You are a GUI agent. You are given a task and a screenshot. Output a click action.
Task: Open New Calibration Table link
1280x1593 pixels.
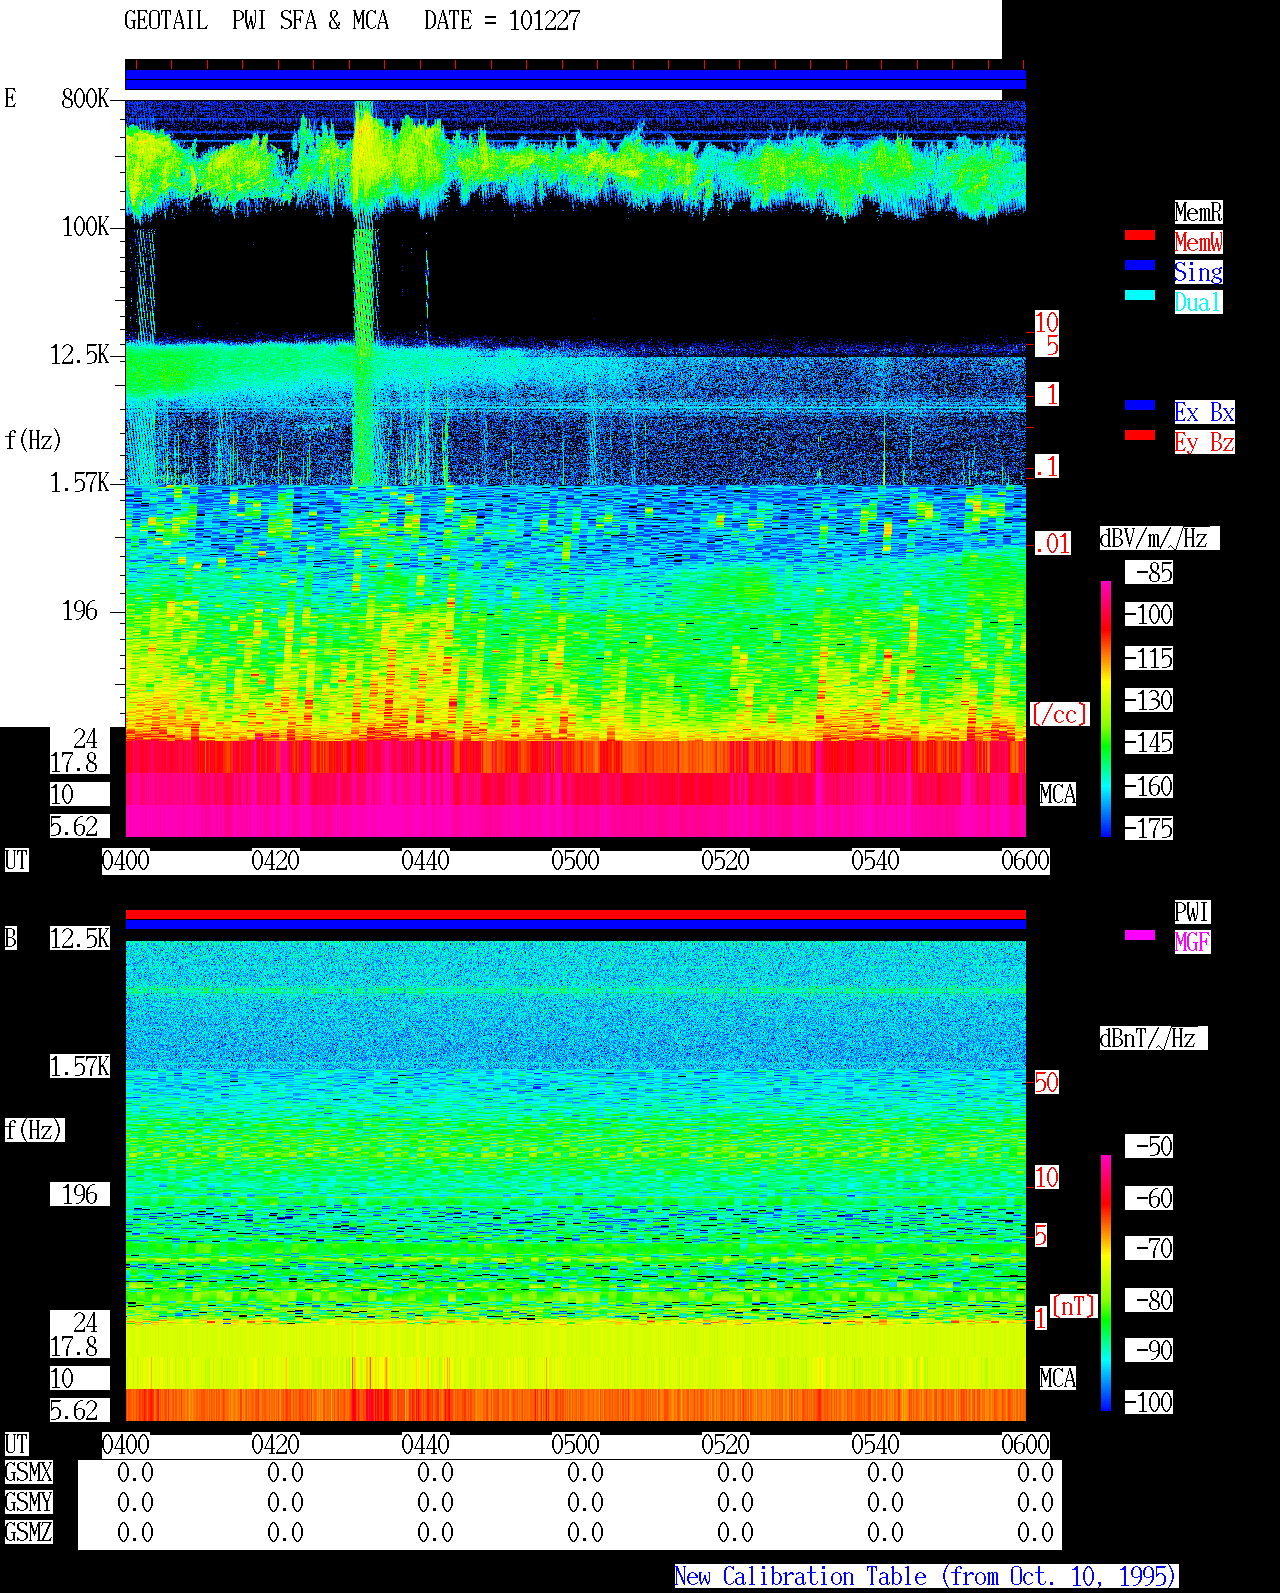[x=926, y=1576]
